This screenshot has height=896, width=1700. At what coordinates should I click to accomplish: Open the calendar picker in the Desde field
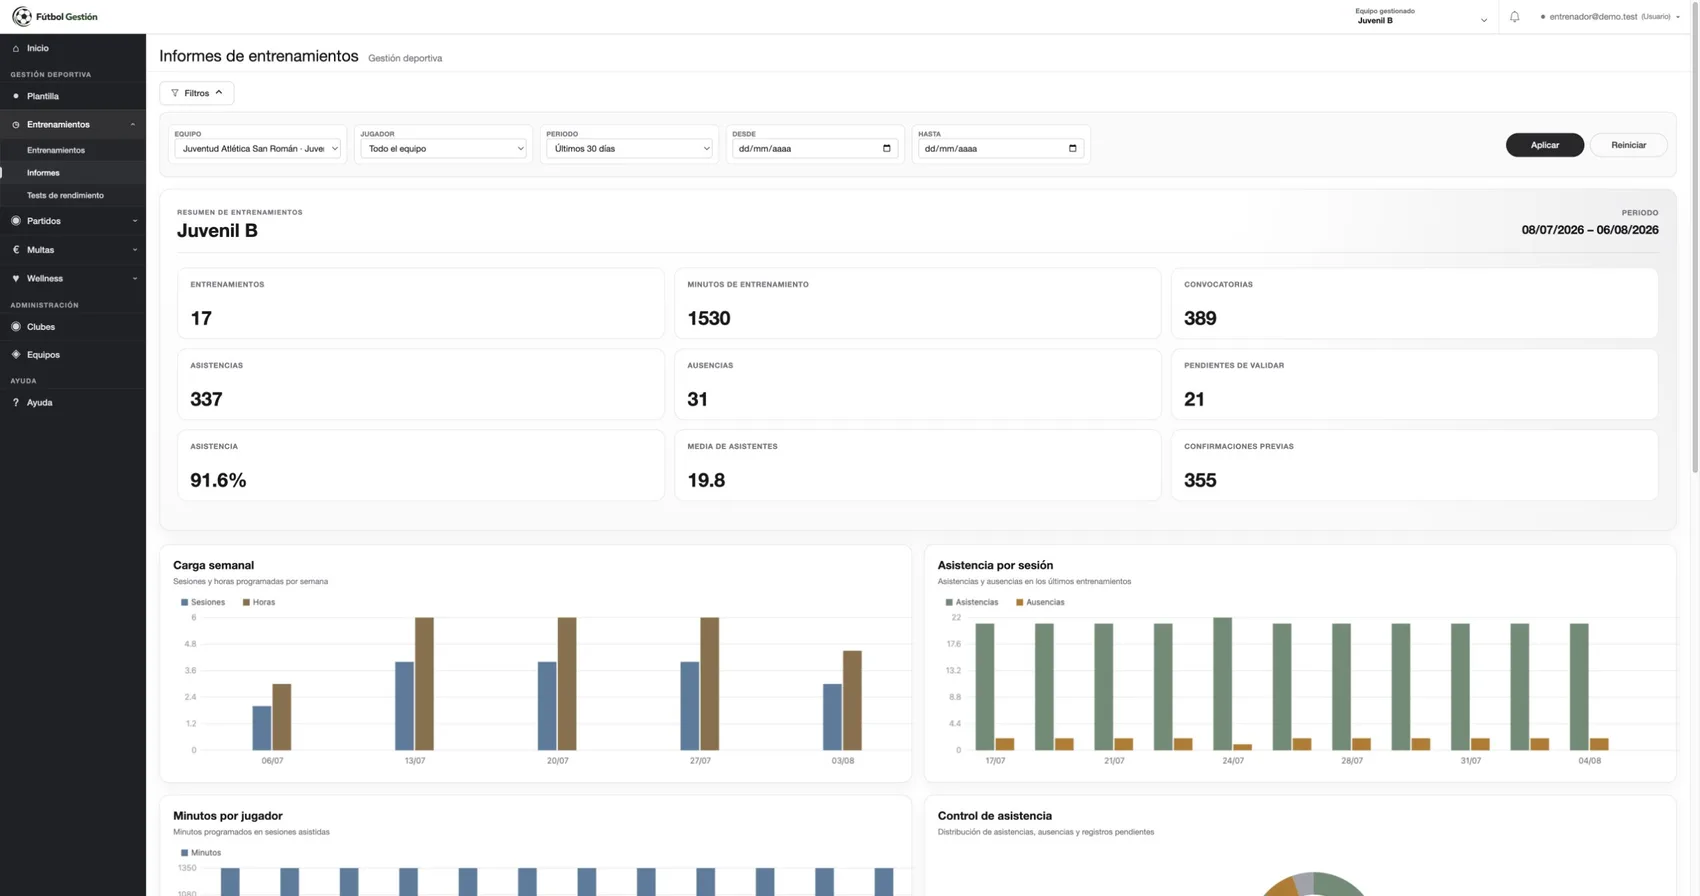886,149
